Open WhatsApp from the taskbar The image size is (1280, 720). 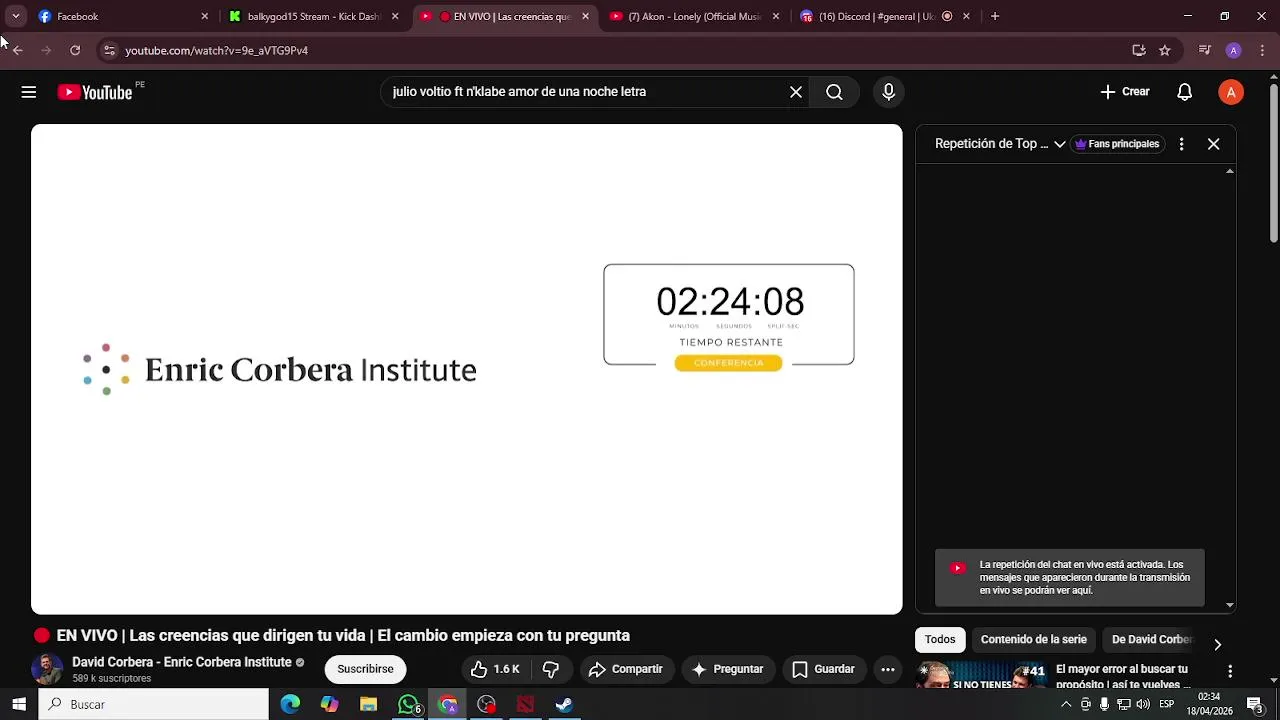[x=408, y=704]
